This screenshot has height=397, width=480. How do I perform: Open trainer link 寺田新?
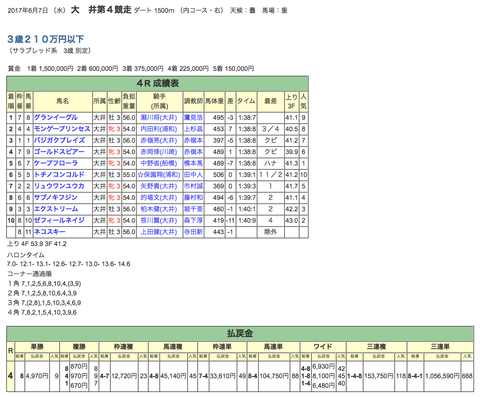(193, 232)
